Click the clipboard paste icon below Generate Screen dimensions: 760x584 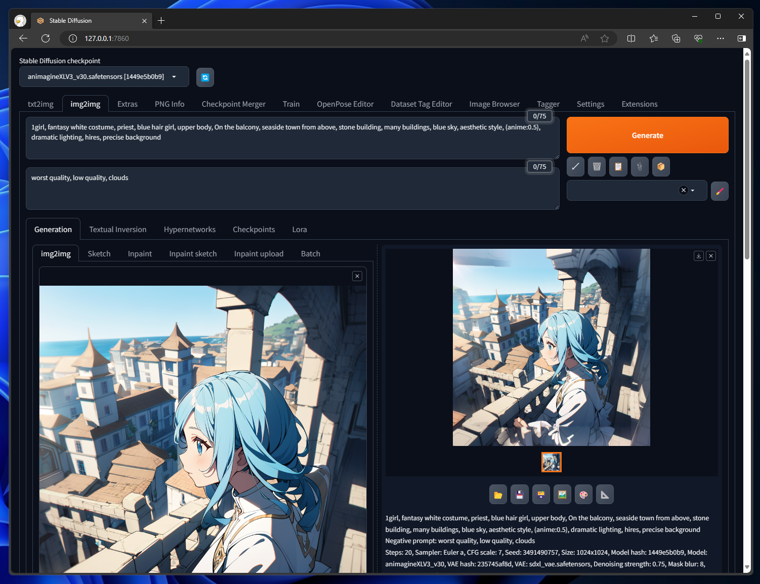(618, 167)
